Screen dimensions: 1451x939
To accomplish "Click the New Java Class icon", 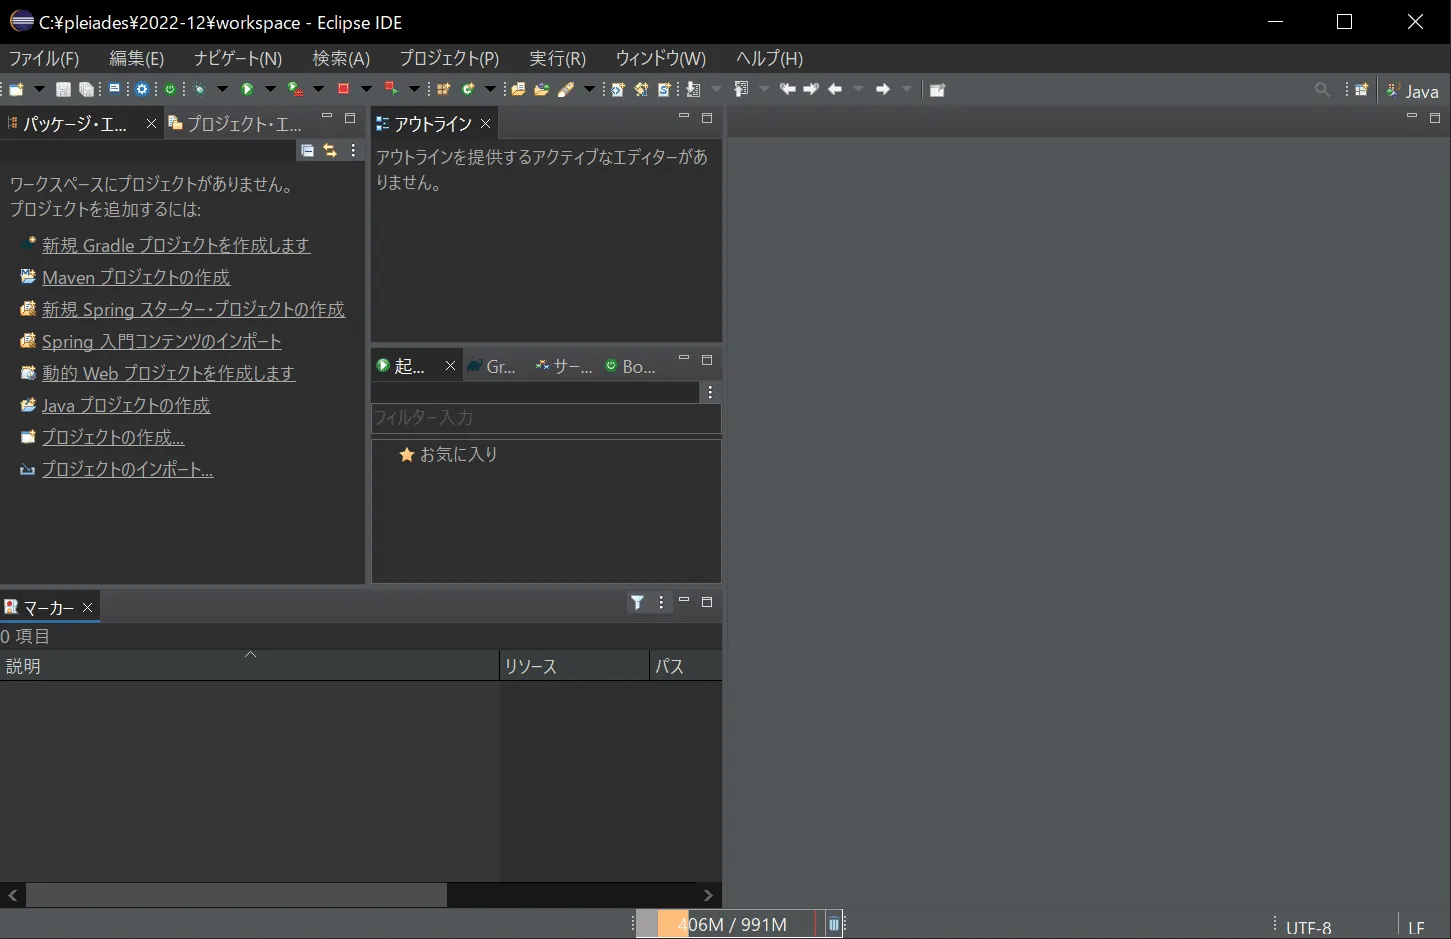I will coord(468,90).
